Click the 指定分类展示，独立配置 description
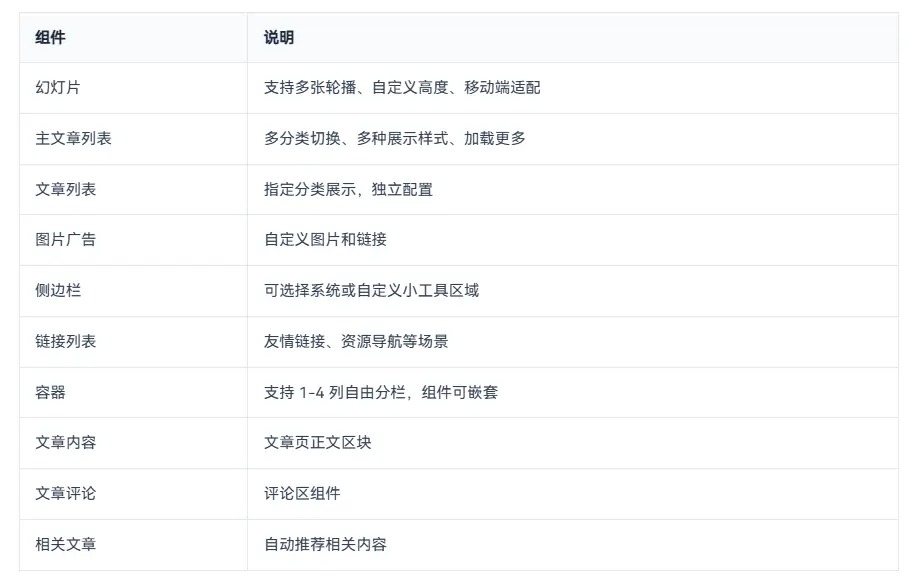The height and width of the screenshot is (584, 924). coord(348,189)
